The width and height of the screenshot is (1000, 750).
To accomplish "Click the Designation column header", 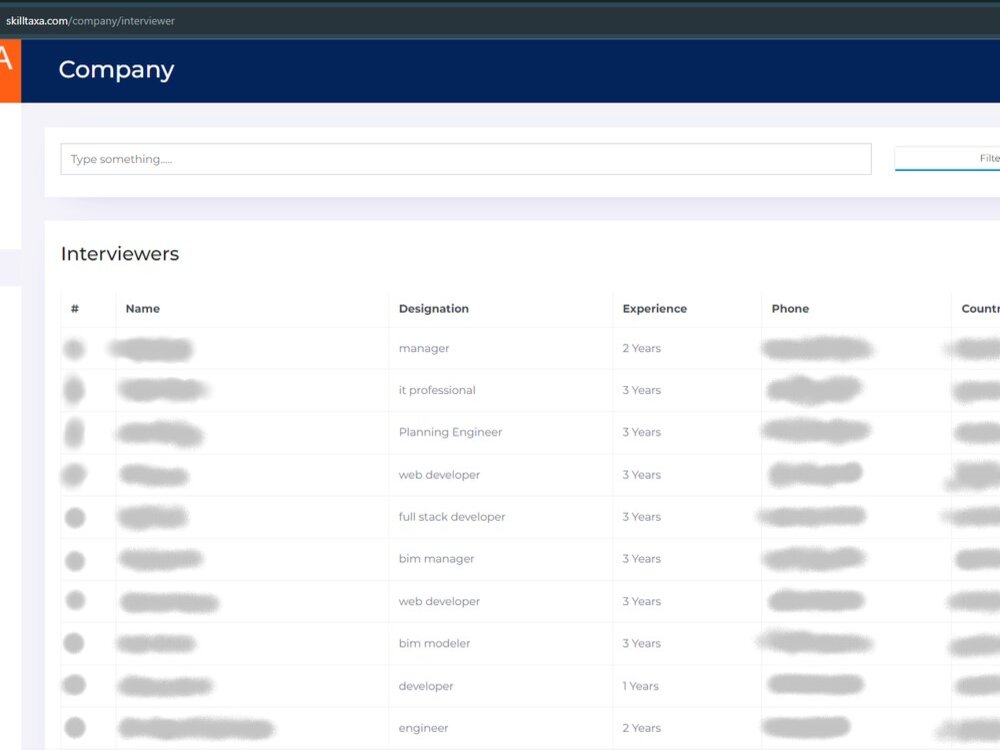I will pyautogui.click(x=433, y=308).
